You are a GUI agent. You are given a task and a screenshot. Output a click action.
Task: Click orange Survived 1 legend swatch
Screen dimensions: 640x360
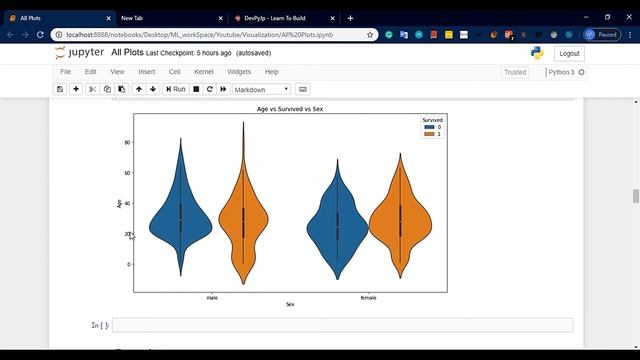point(429,134)
